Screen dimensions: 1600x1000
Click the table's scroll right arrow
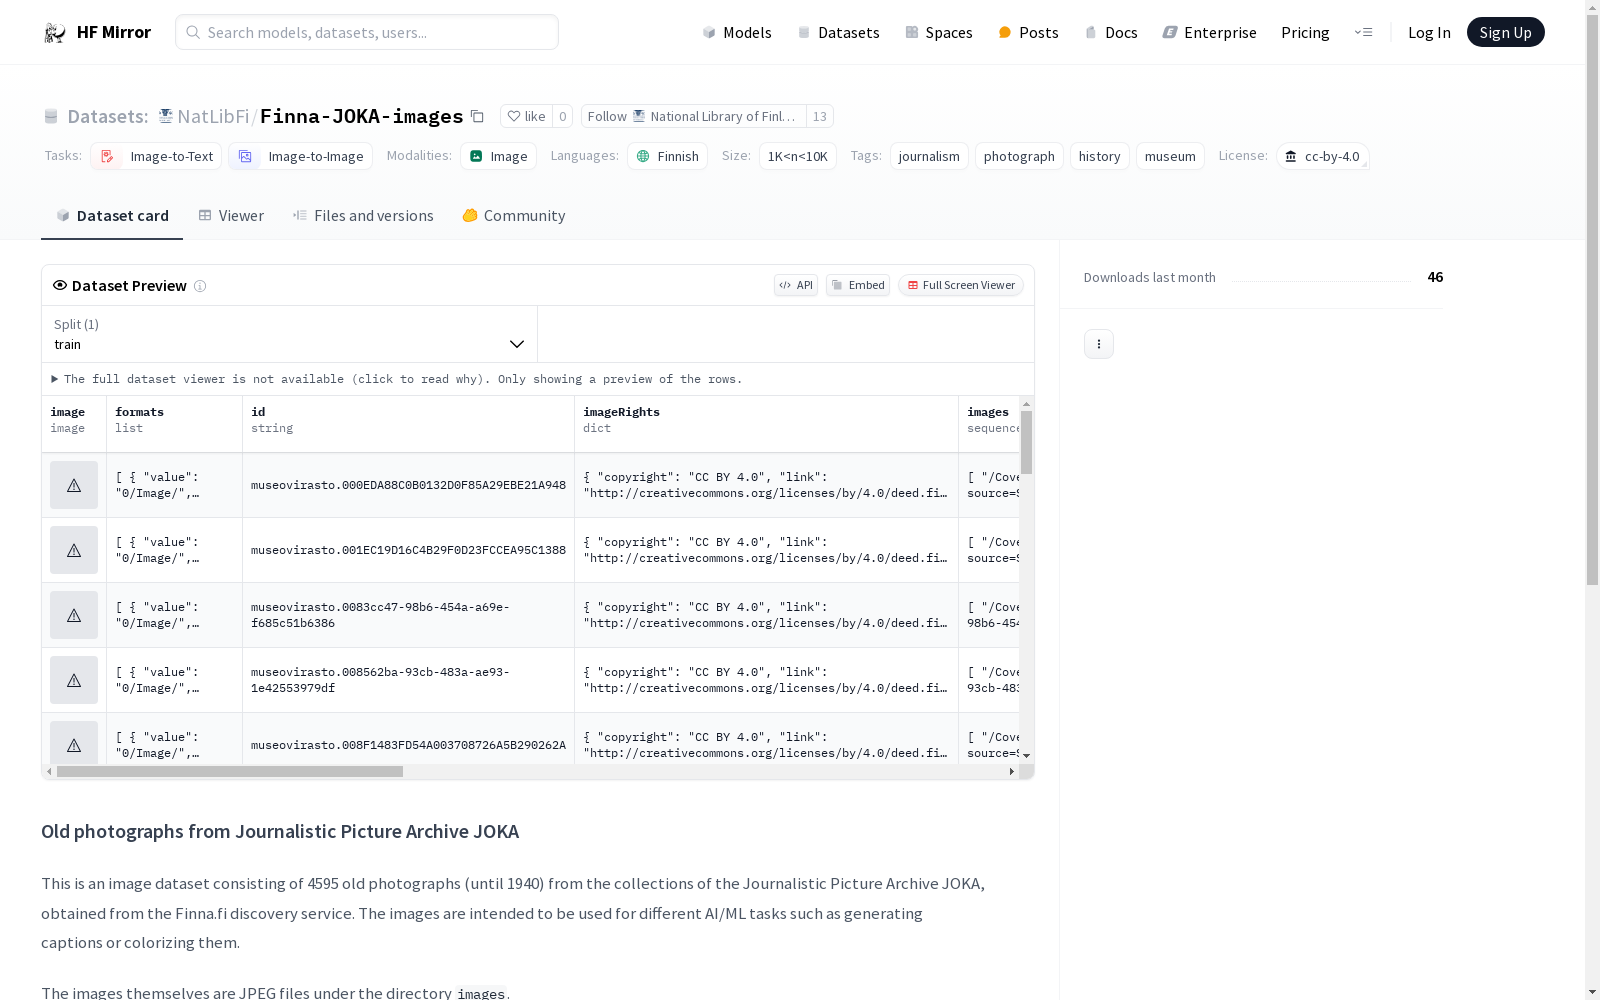pos(1011,772)
